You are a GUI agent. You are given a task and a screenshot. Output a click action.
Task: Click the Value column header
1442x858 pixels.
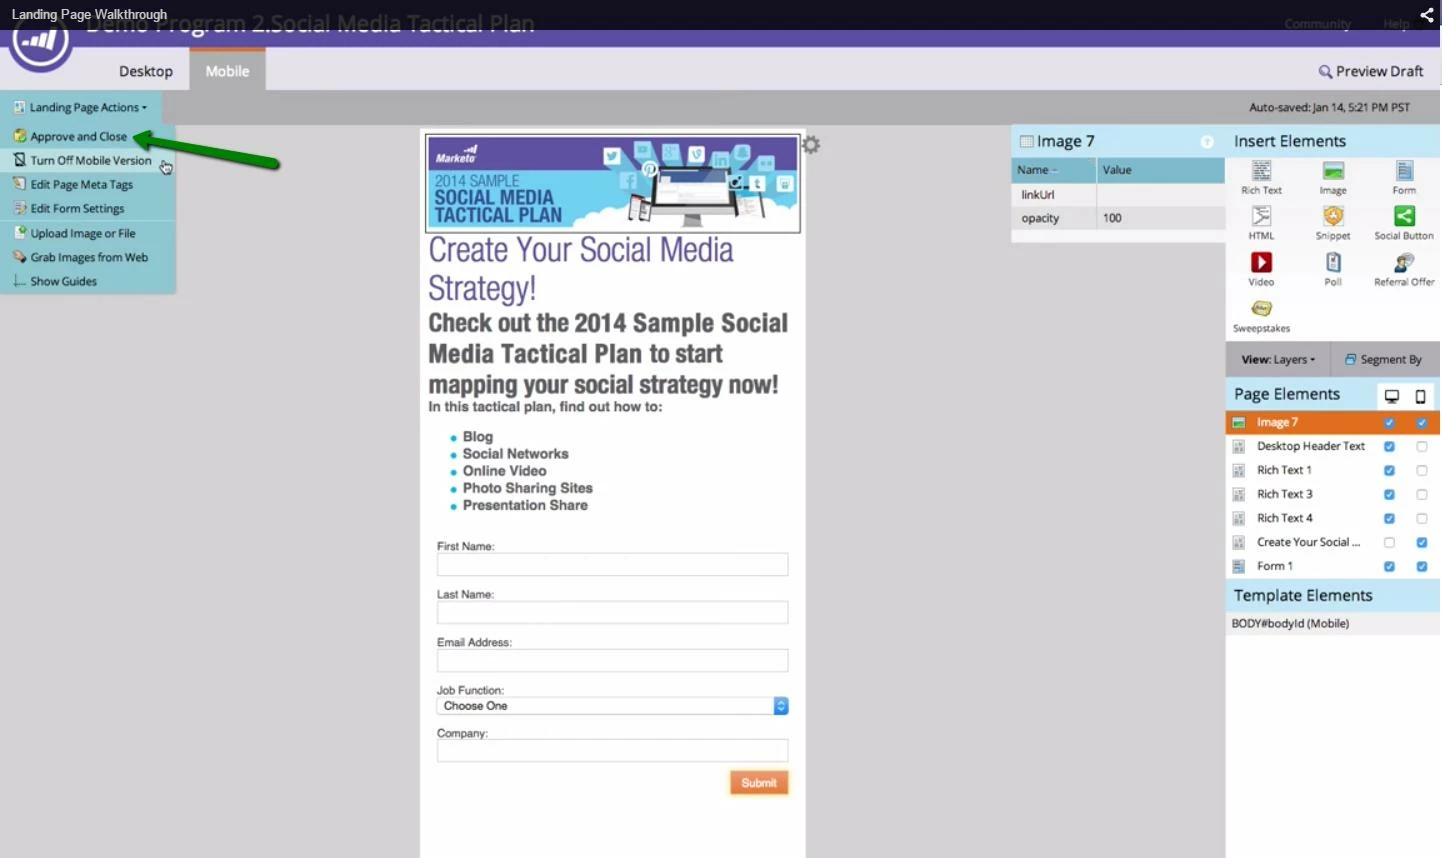1160,170
